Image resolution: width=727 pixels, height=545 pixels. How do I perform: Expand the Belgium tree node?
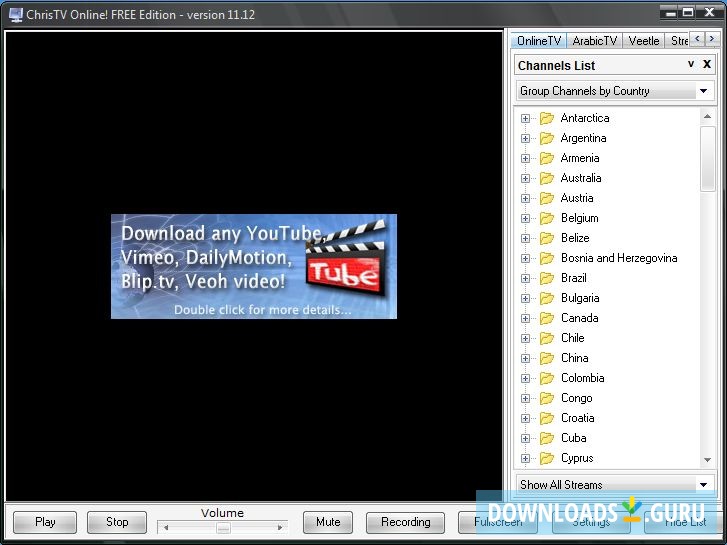click(x=525, y=218)
